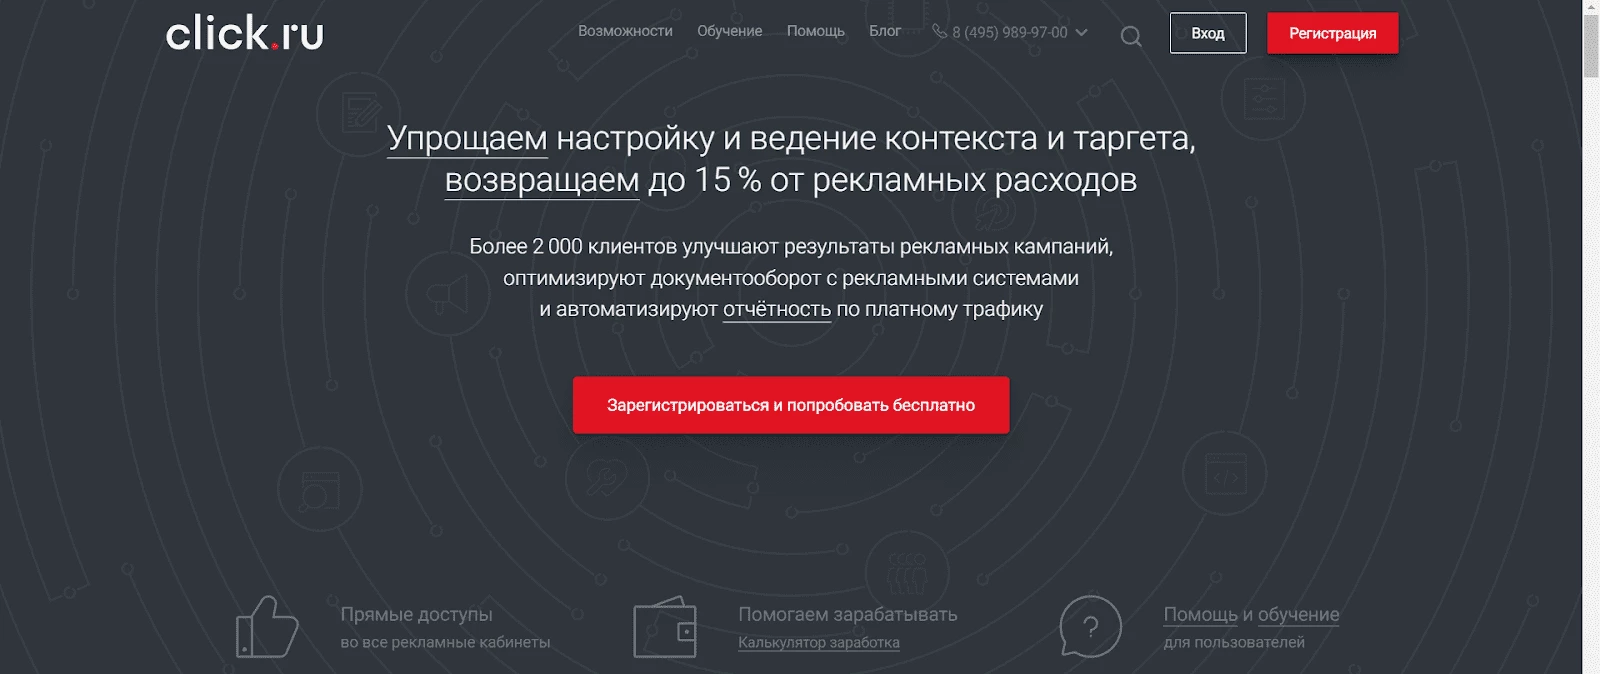
Task: Click the 'для пользователей' text
Action: (1234, 642)
